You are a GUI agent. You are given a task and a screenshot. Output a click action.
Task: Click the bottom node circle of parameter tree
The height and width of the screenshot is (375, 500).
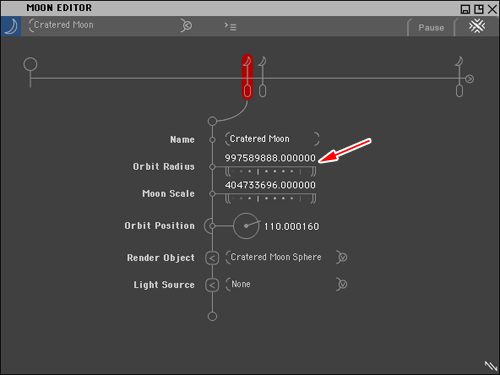[212, 316]
